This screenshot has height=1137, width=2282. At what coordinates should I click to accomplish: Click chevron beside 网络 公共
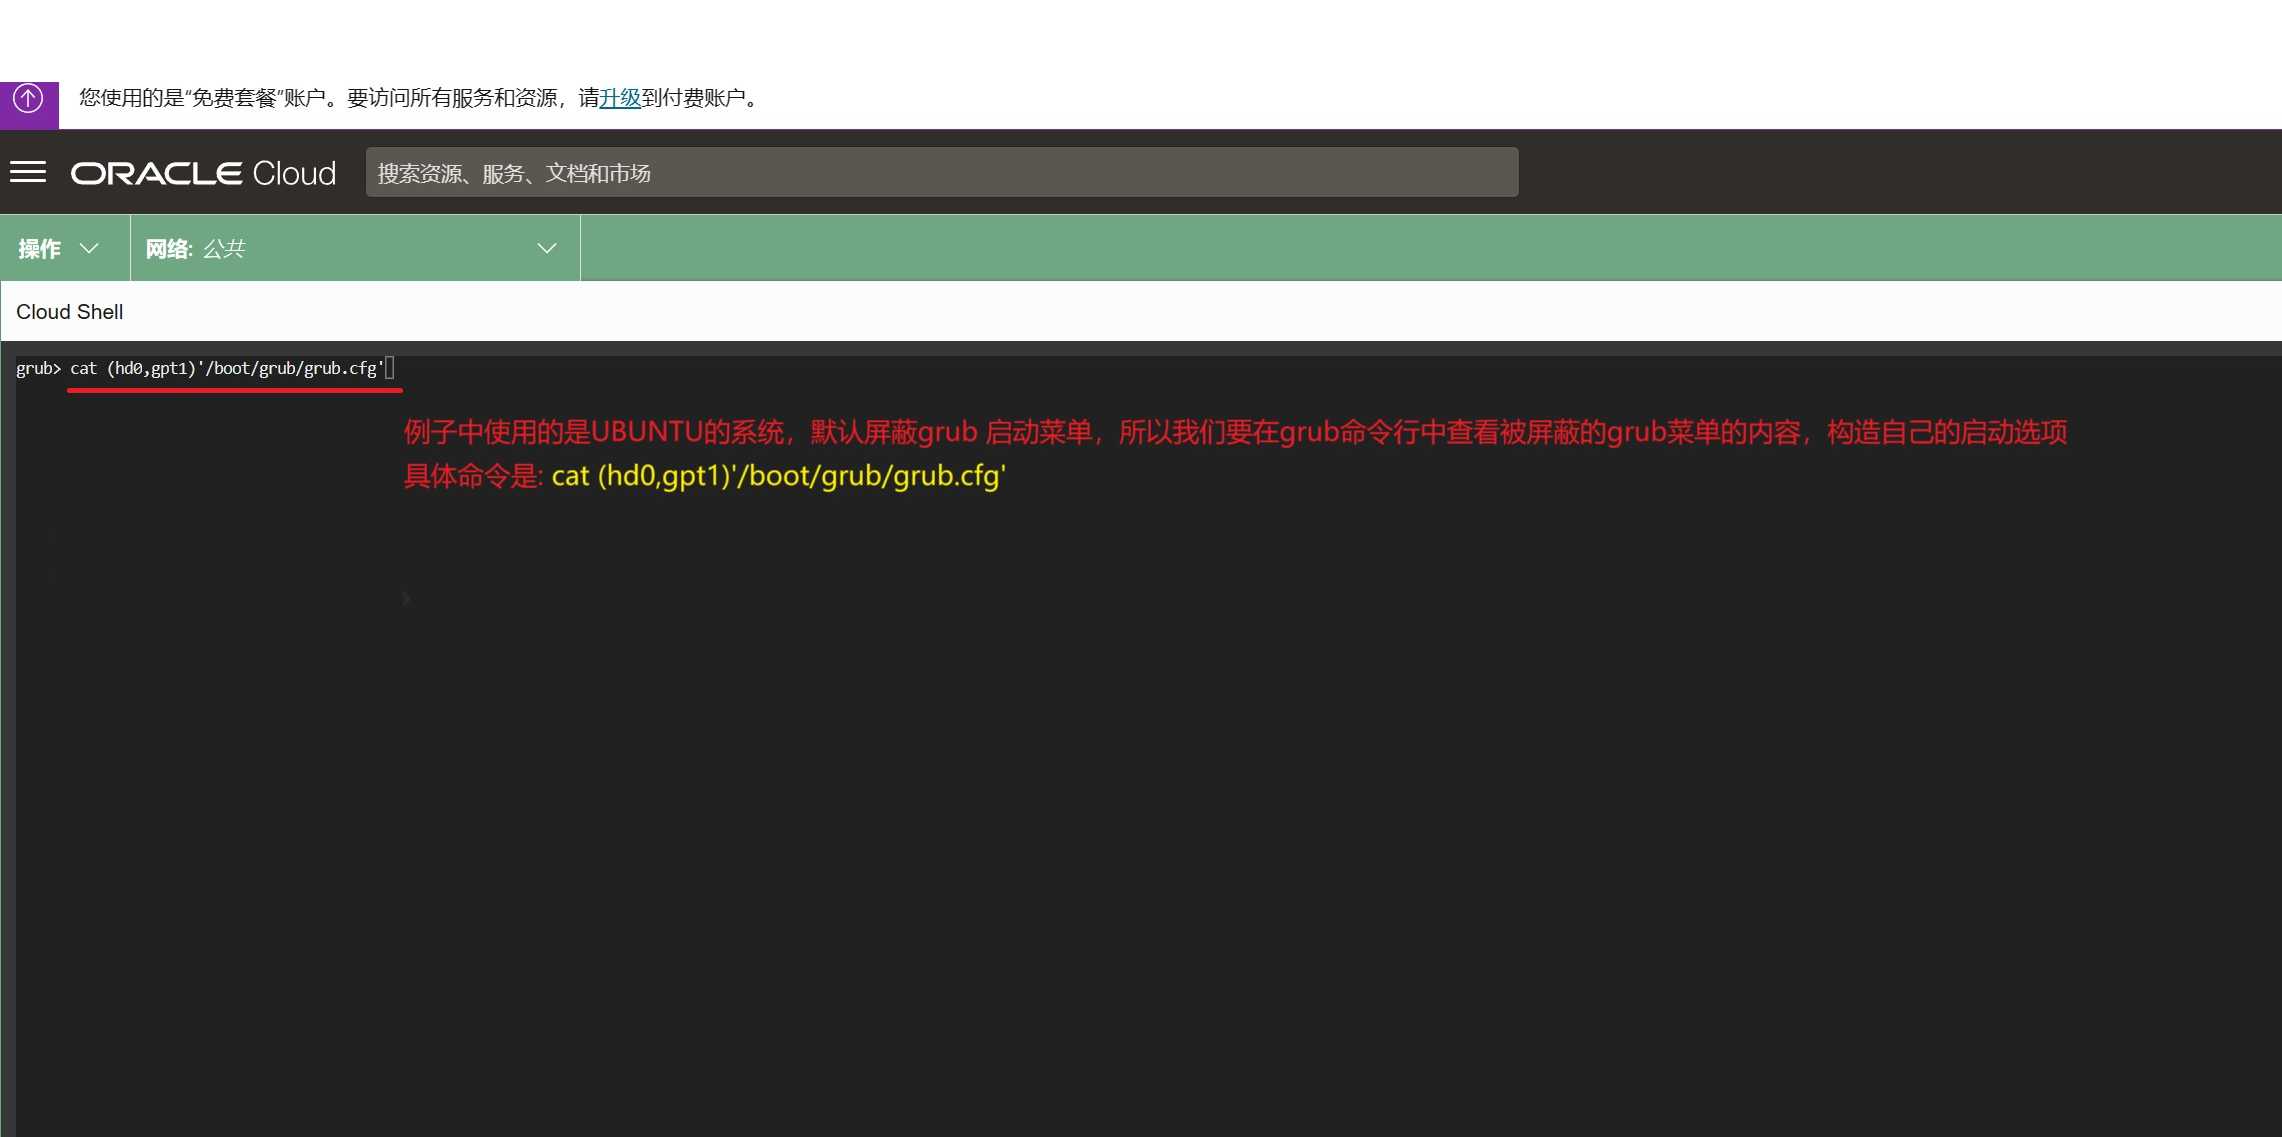[x=547, y=248]
